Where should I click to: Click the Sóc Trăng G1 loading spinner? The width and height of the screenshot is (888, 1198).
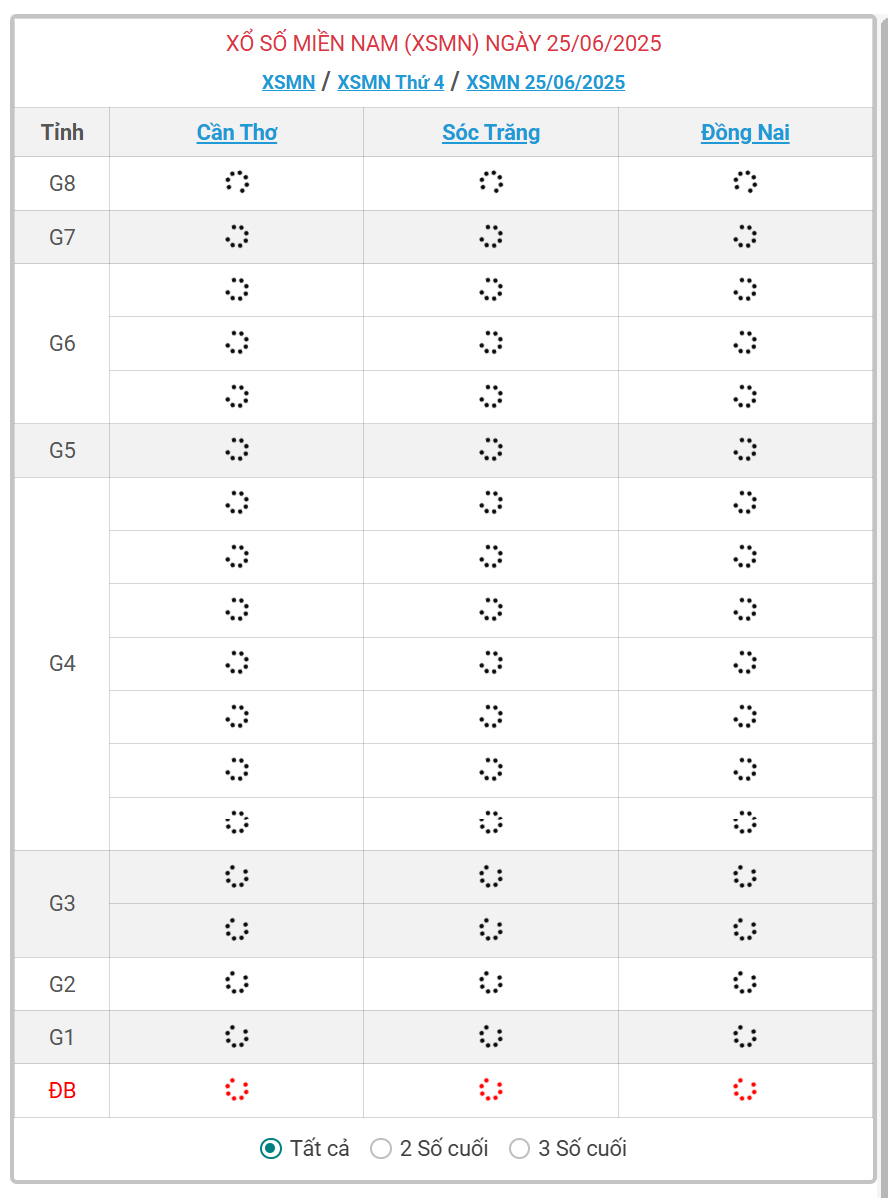[x=491, y=1037]
